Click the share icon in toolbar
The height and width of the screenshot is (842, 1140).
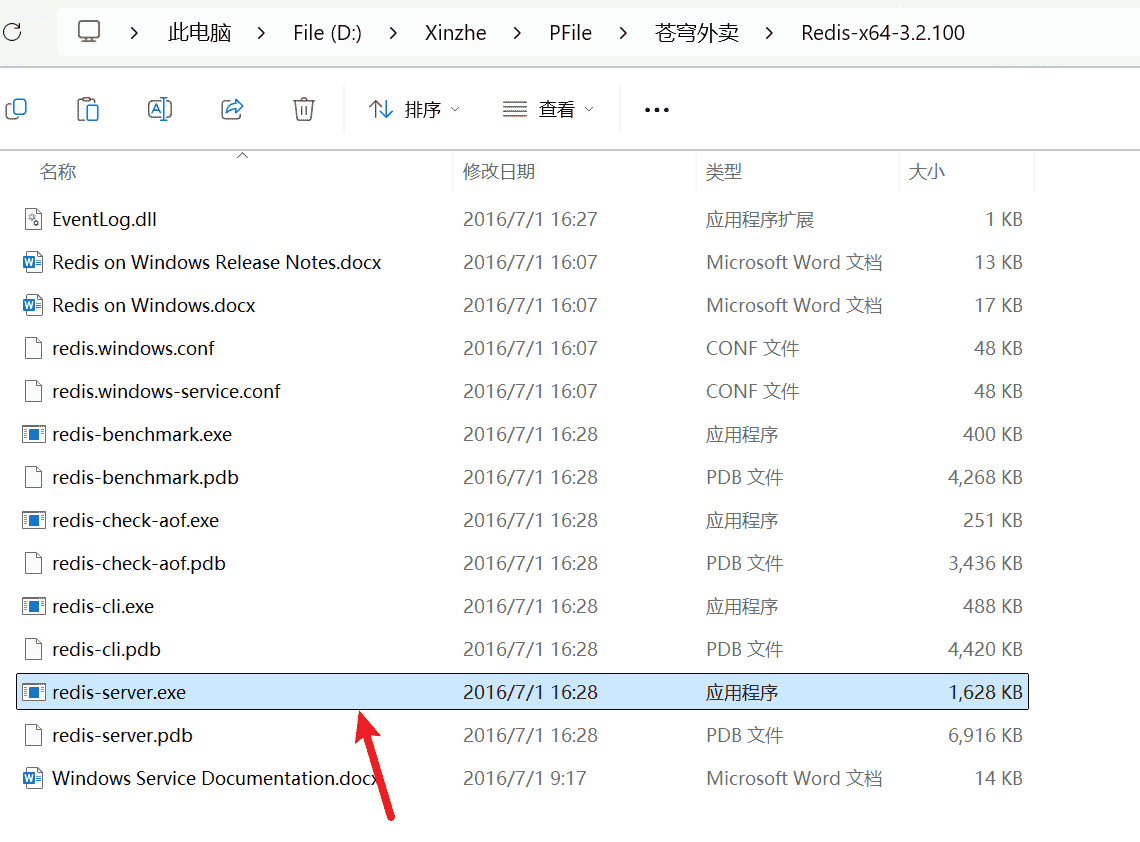point(232,109)
